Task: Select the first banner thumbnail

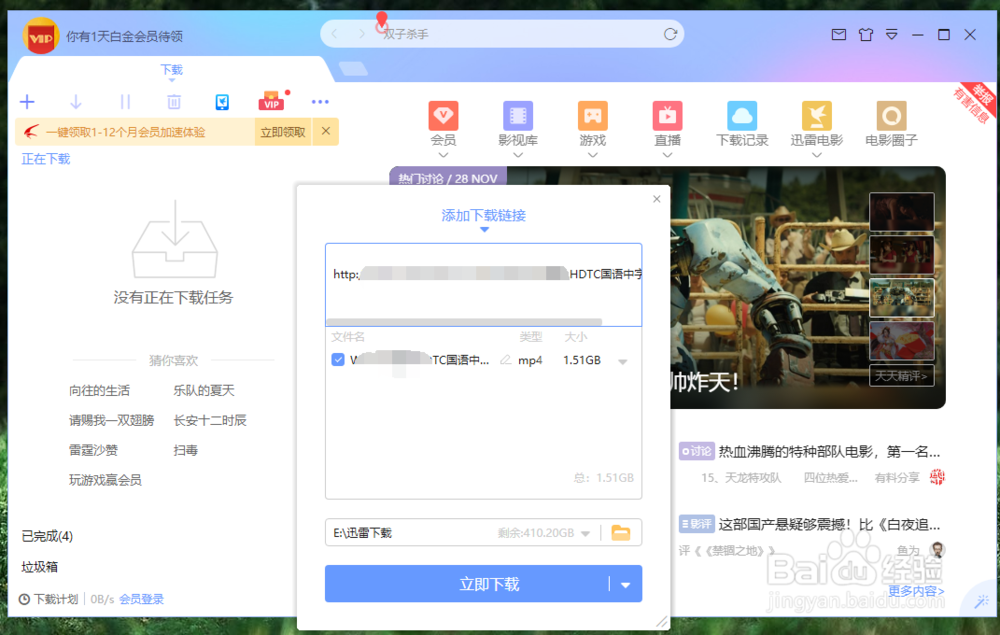Action: tap(901, 211)
